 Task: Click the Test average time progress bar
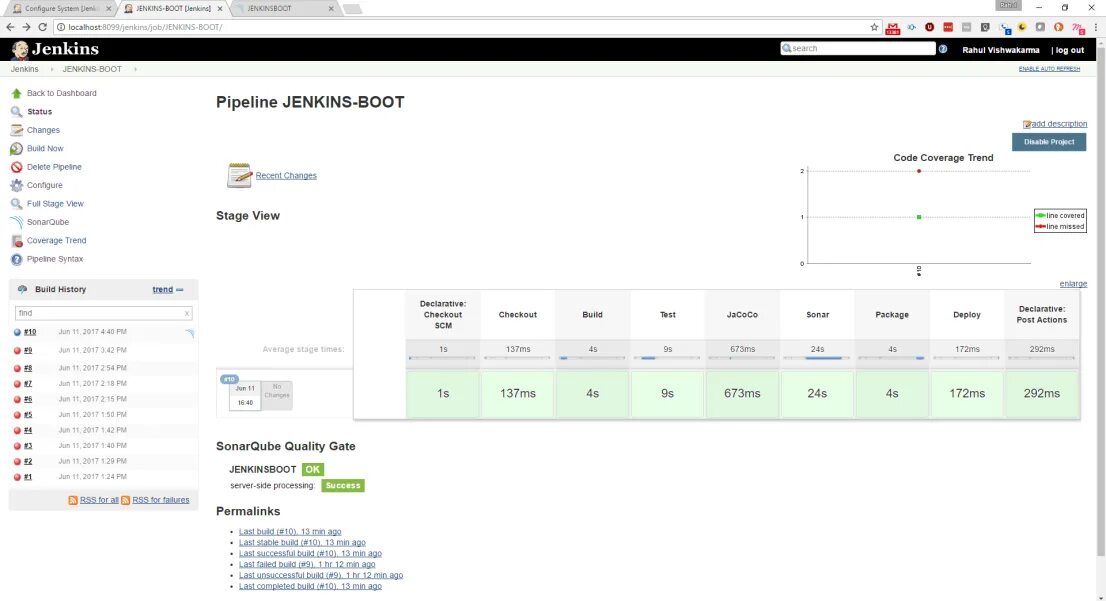point(667,358)
